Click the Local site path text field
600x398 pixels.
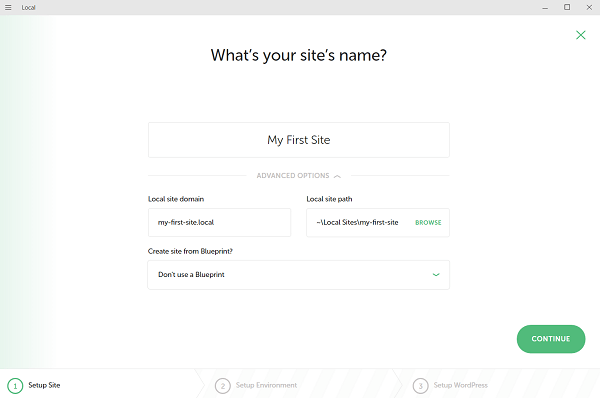point(357,223)
